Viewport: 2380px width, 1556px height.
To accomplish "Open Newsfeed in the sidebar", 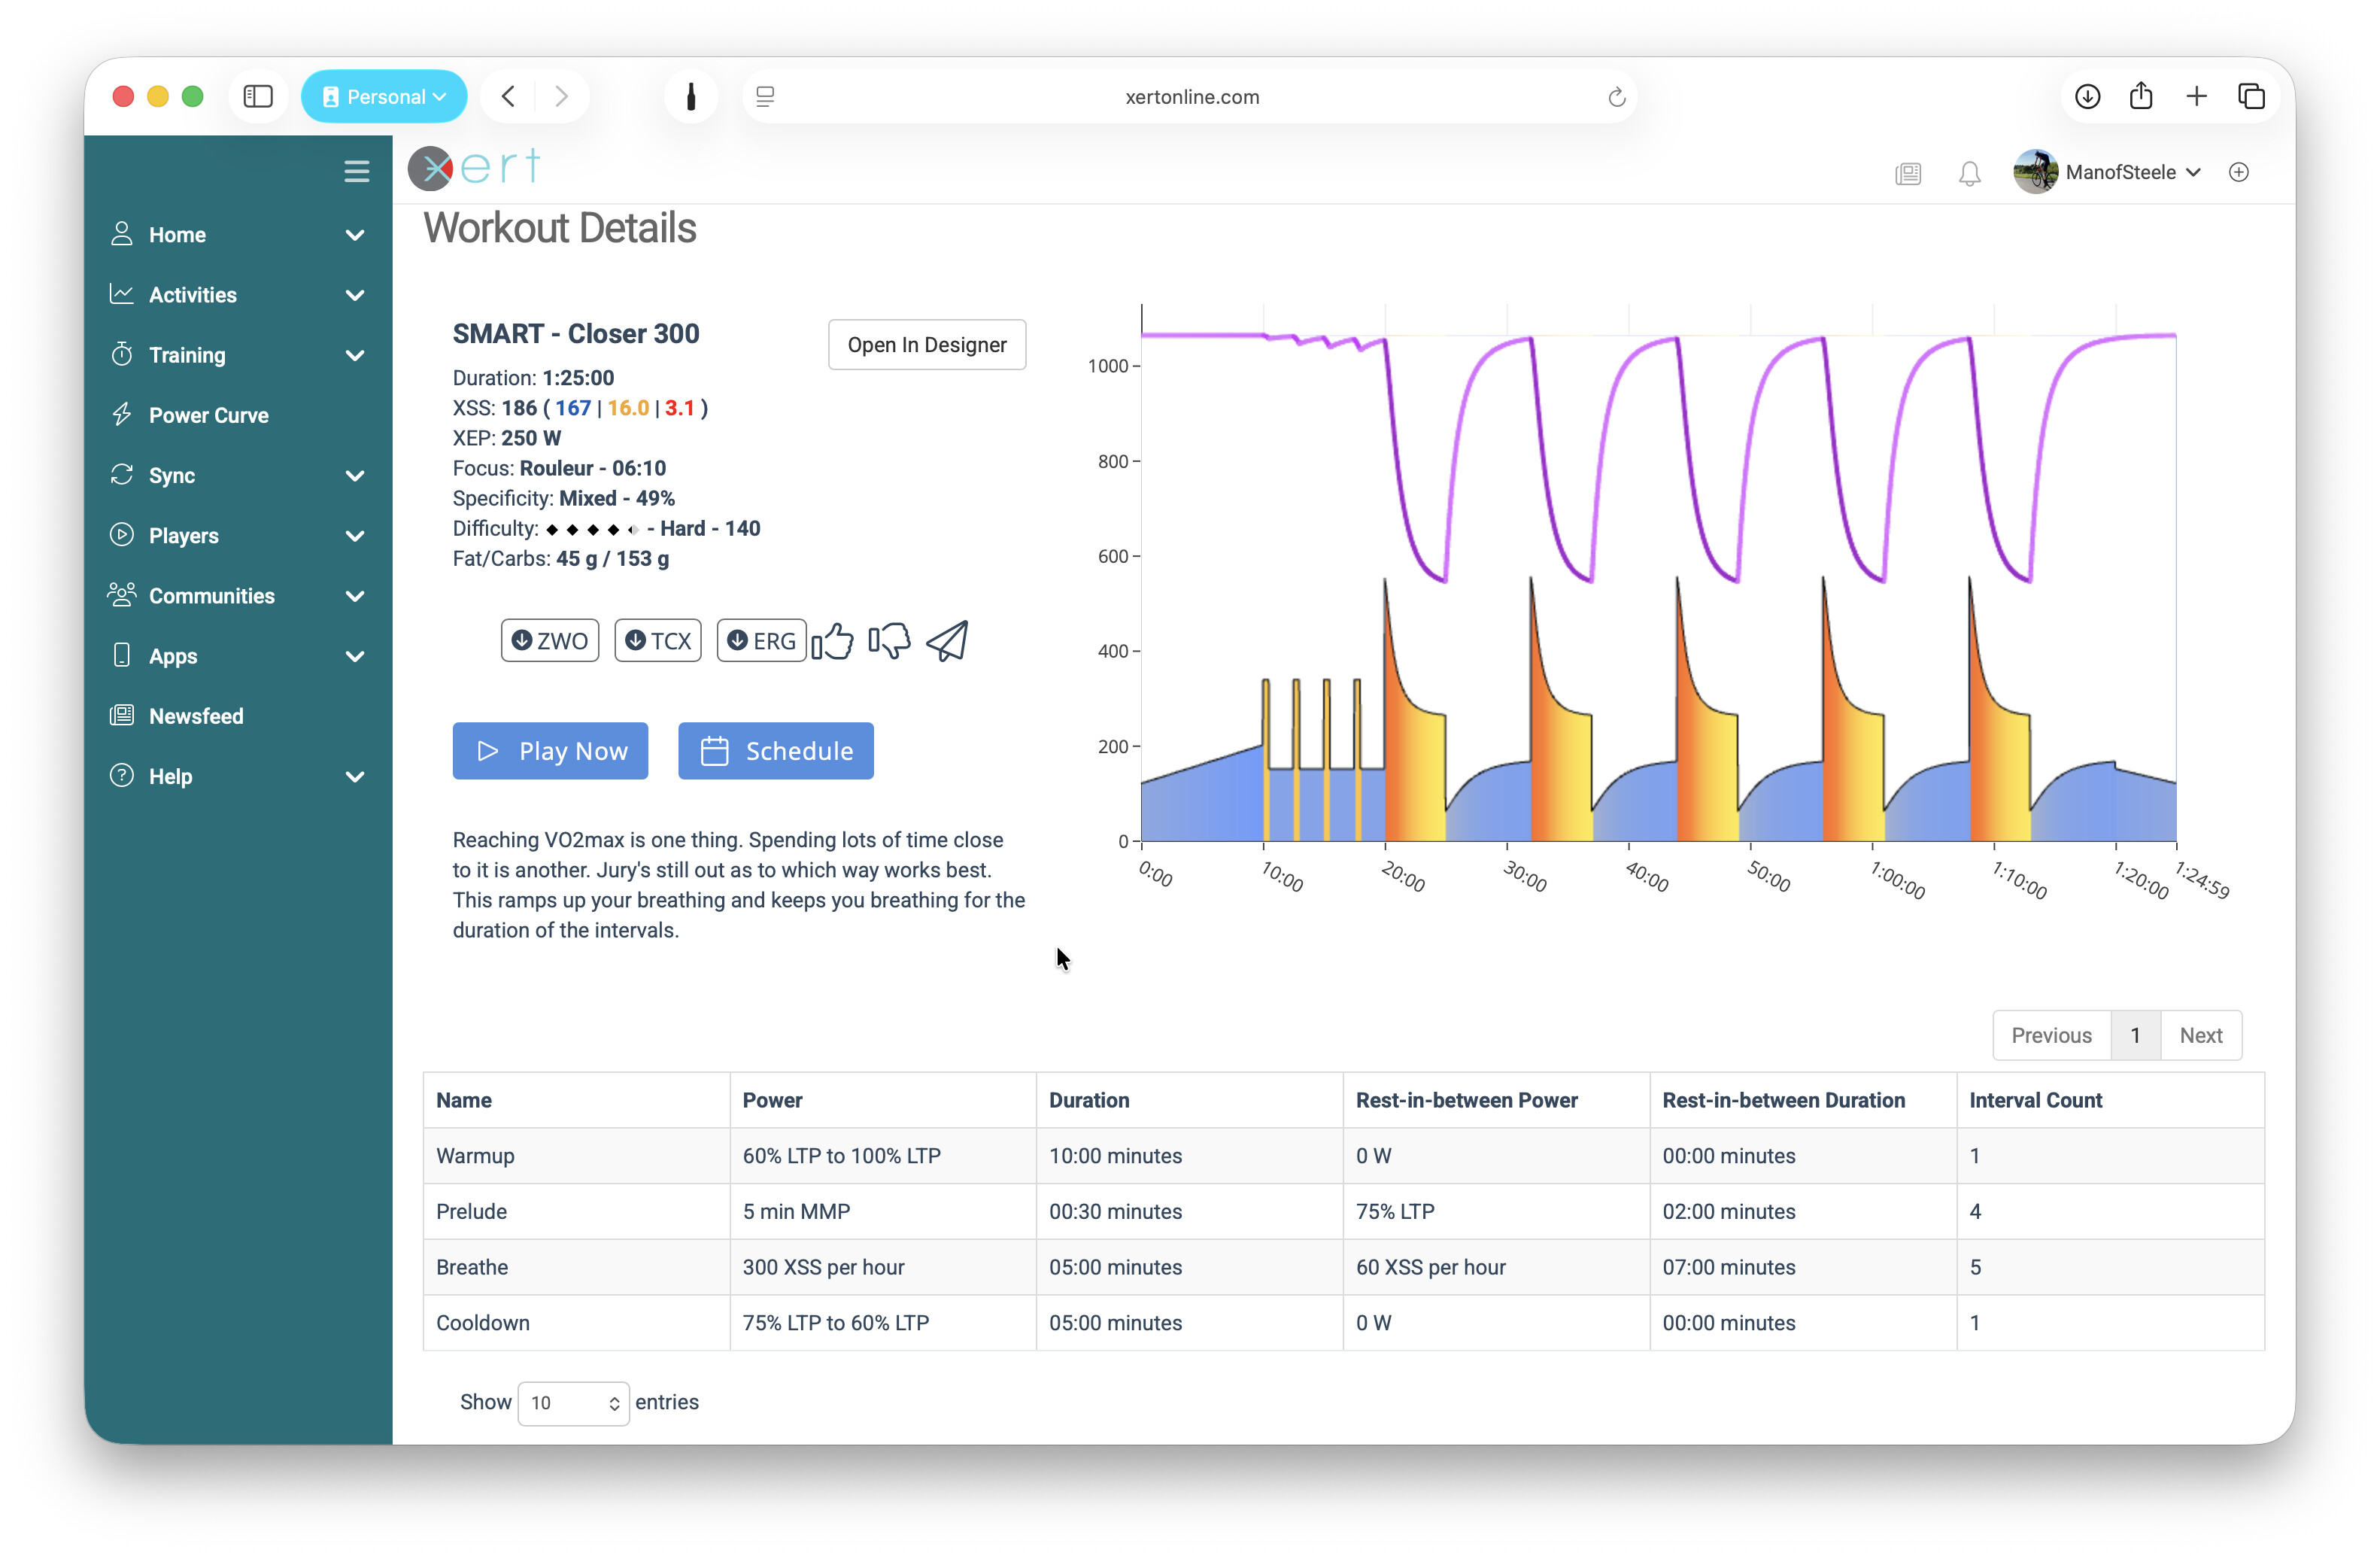I will (196, 716).
